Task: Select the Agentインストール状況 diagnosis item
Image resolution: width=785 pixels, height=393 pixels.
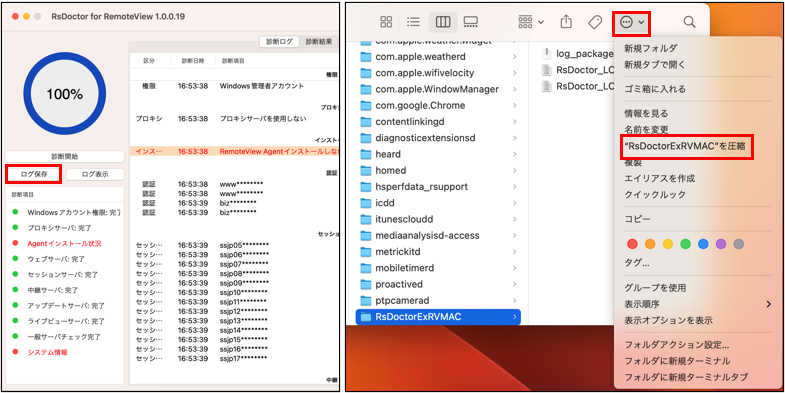Action: pyautogui.click(x=64, y=243)
